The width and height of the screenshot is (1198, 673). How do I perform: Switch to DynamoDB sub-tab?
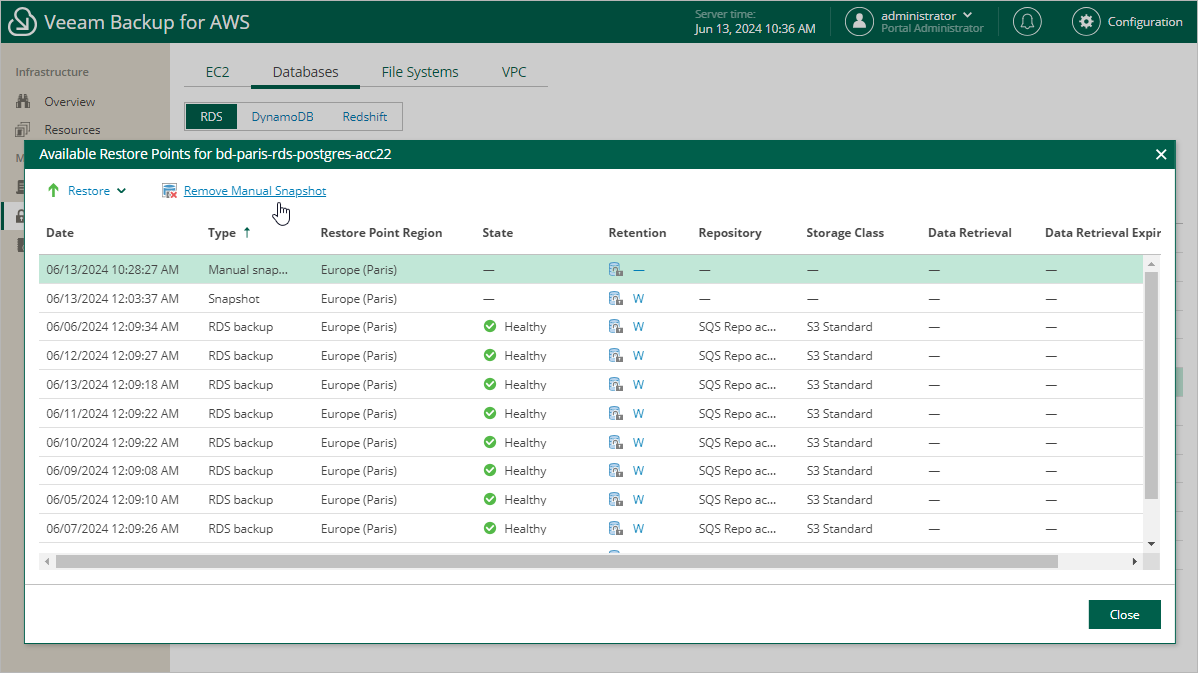coord(283,117)
